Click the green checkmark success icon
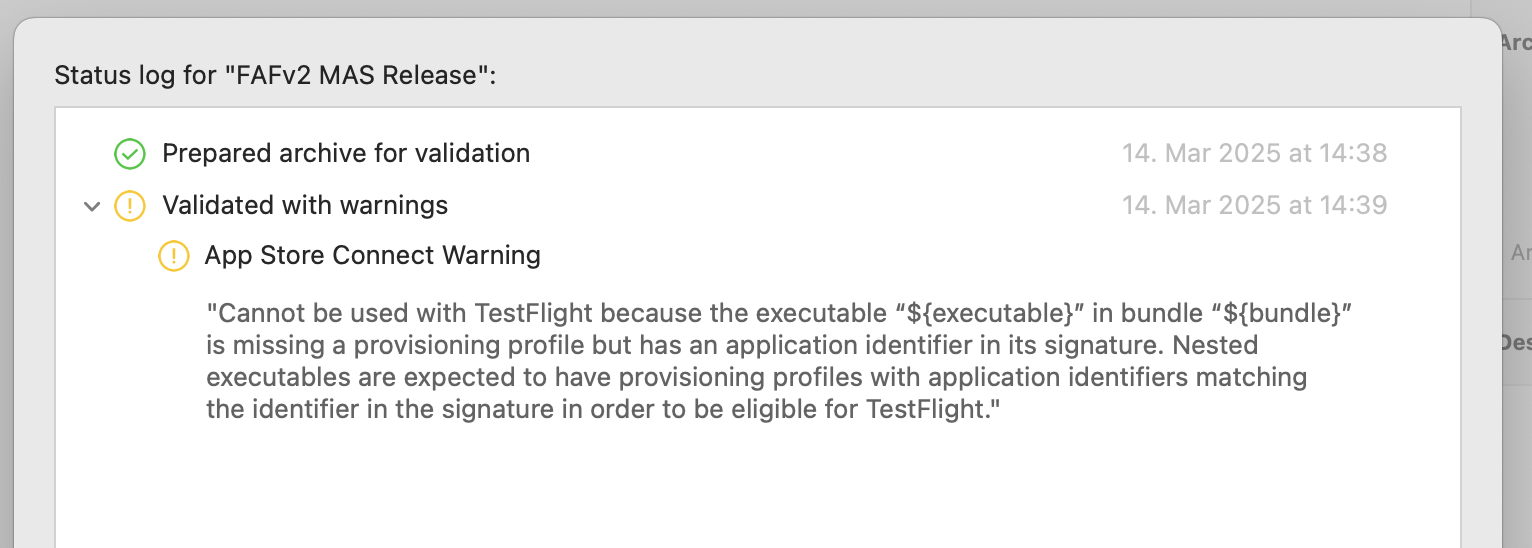1532x548 pixels. coord(129,154)
